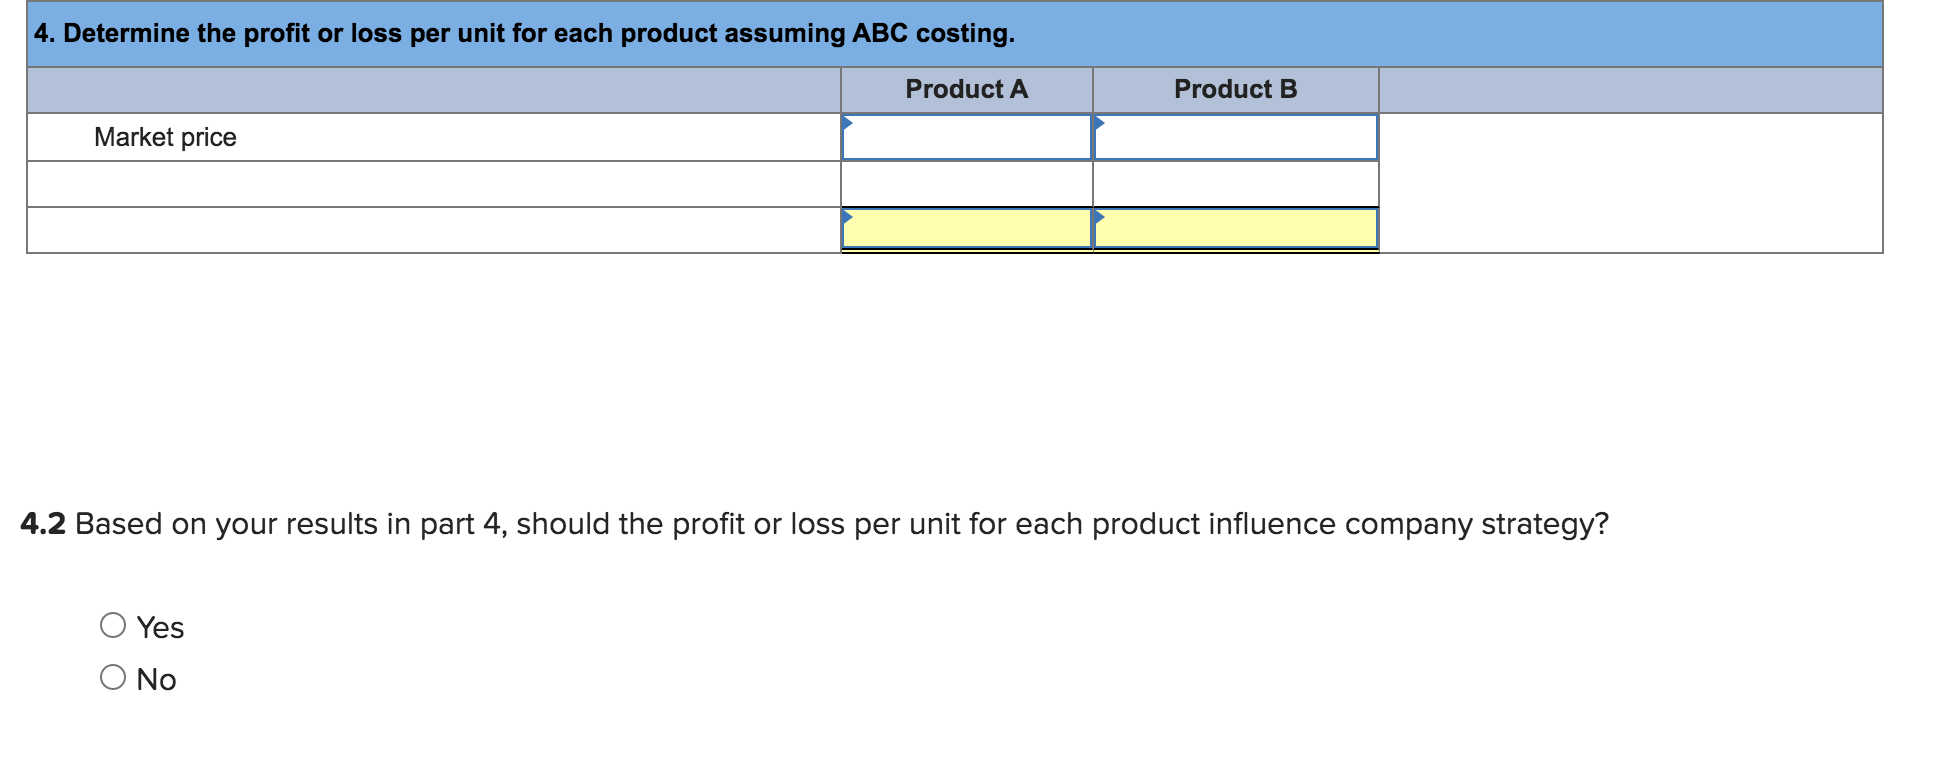Click inside the yellow Product B input cell
Image resolution: width=1942 pixels, height=762 pixels.
coord(1237,230)
